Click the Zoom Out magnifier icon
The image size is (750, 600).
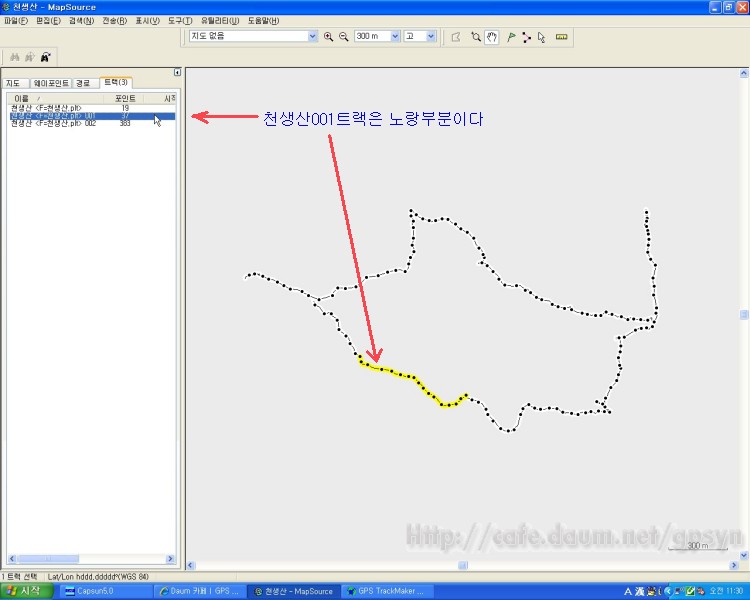point(343,37)
